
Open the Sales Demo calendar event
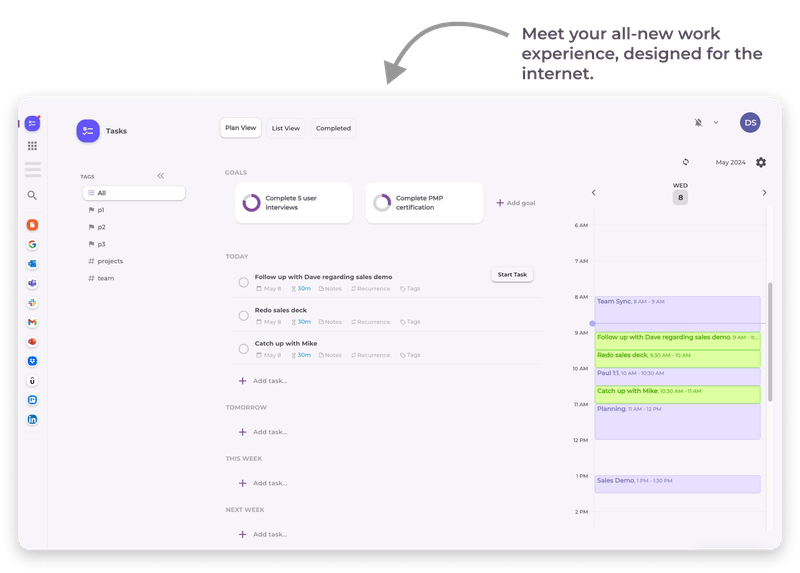678,484
